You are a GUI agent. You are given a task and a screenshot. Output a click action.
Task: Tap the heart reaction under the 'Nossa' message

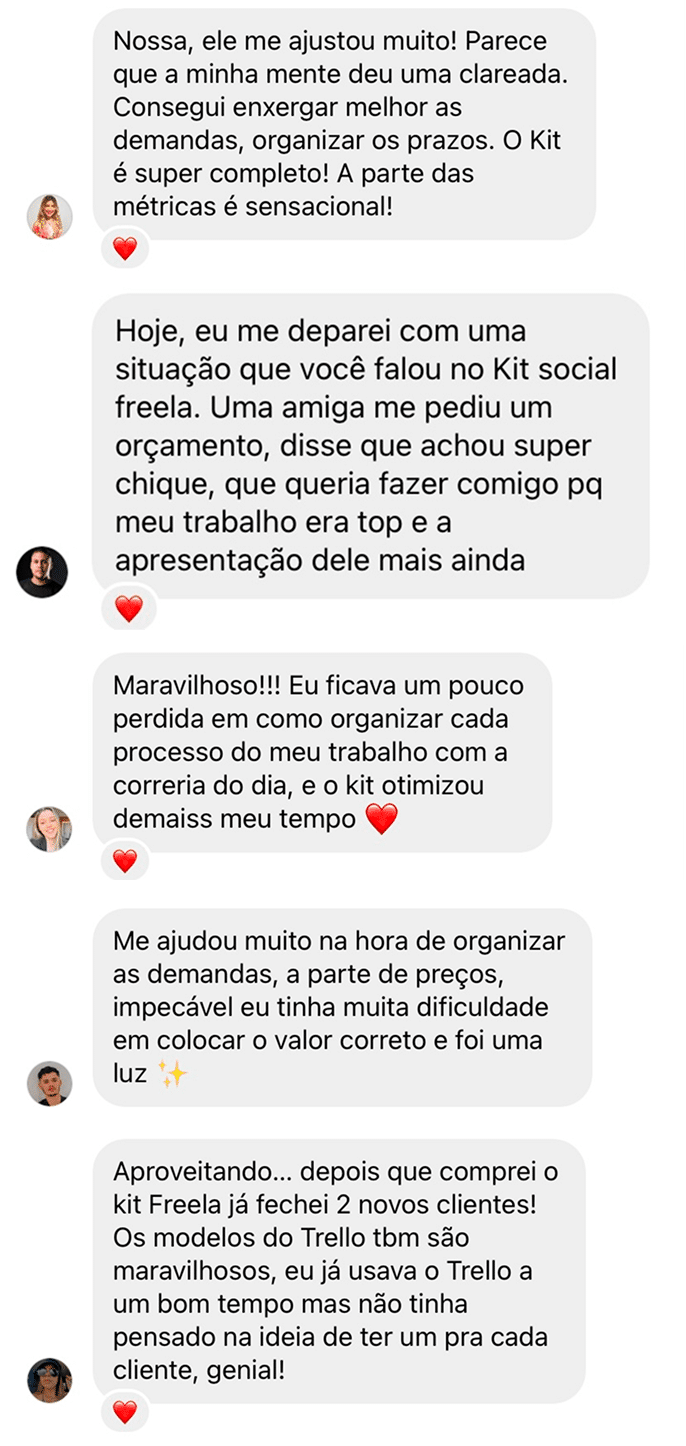(x=125, y=248)
